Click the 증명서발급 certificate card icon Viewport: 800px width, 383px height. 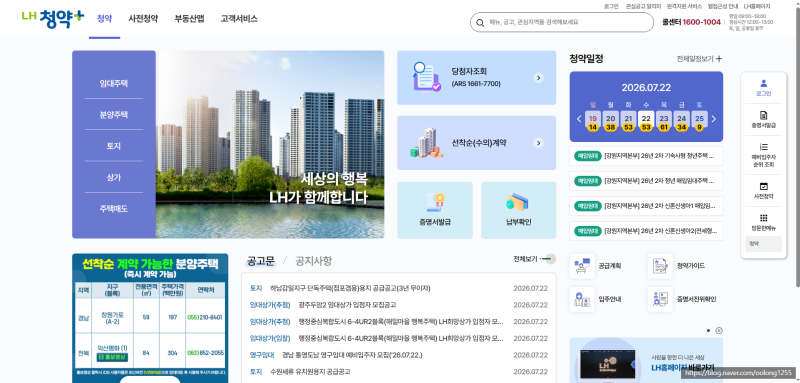(435, 202)
